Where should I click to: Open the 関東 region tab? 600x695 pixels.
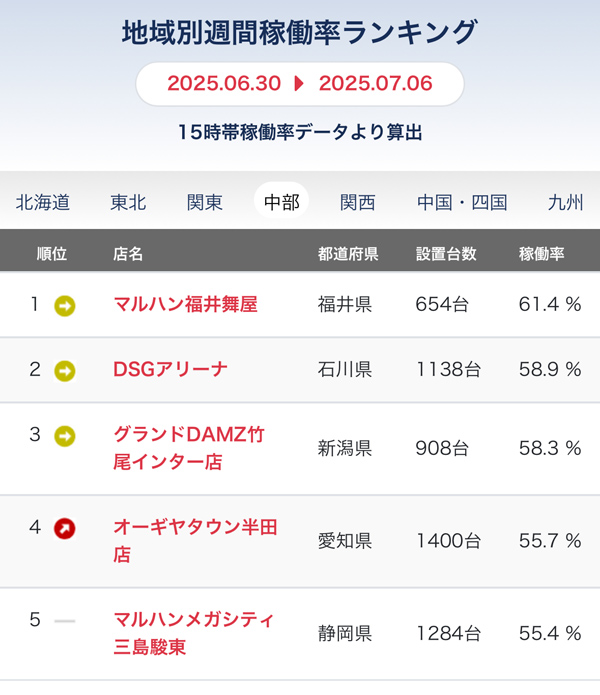click(205, 202)
